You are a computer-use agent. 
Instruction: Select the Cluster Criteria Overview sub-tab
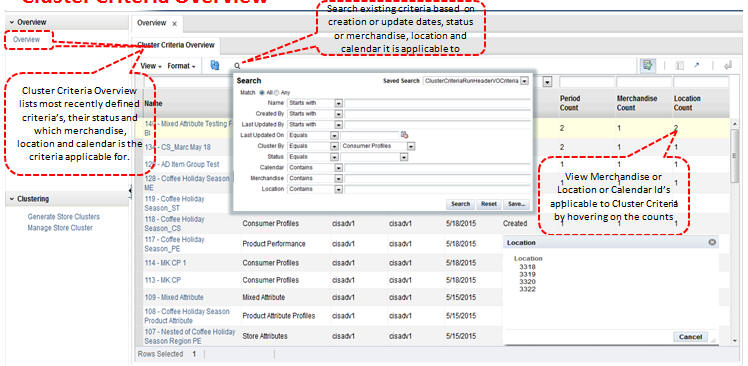click(176, 45)
